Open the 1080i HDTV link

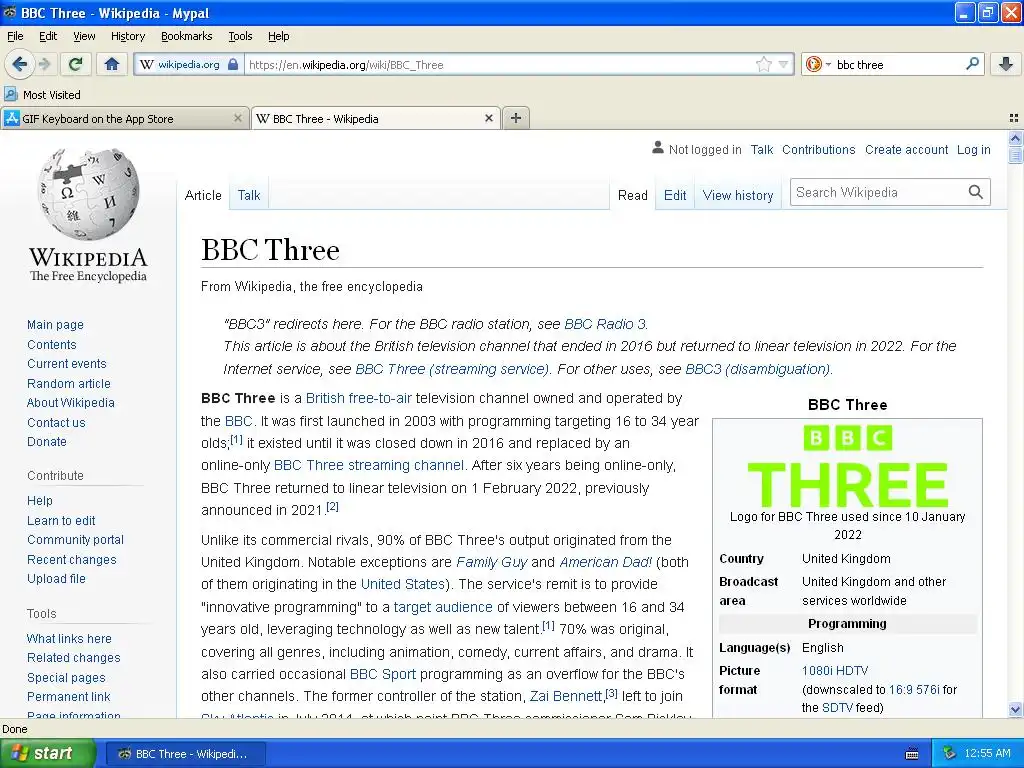(835, 671)
